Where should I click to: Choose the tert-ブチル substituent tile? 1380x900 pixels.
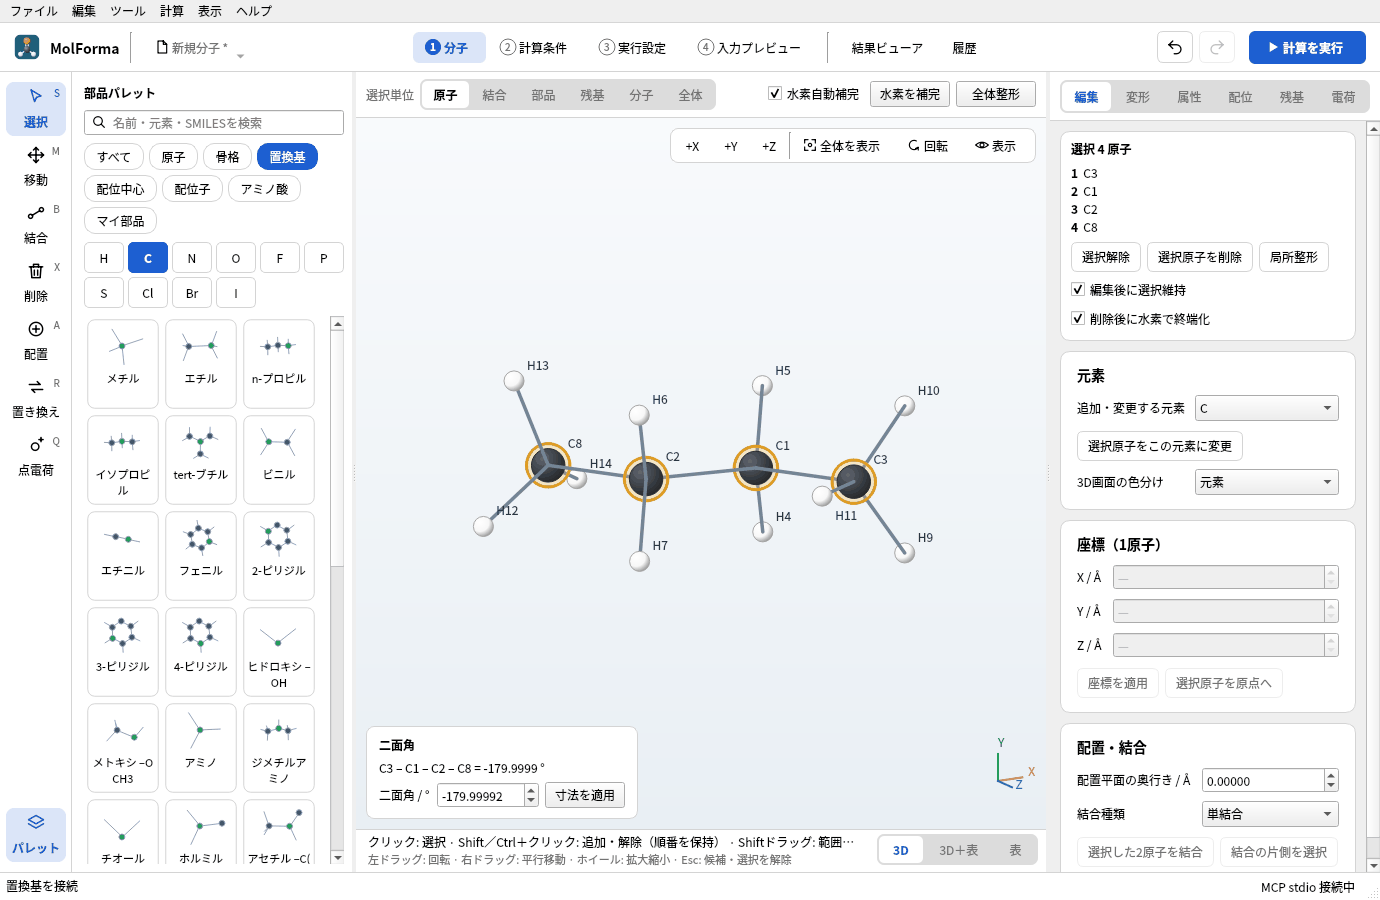click(x=201, y=459)
